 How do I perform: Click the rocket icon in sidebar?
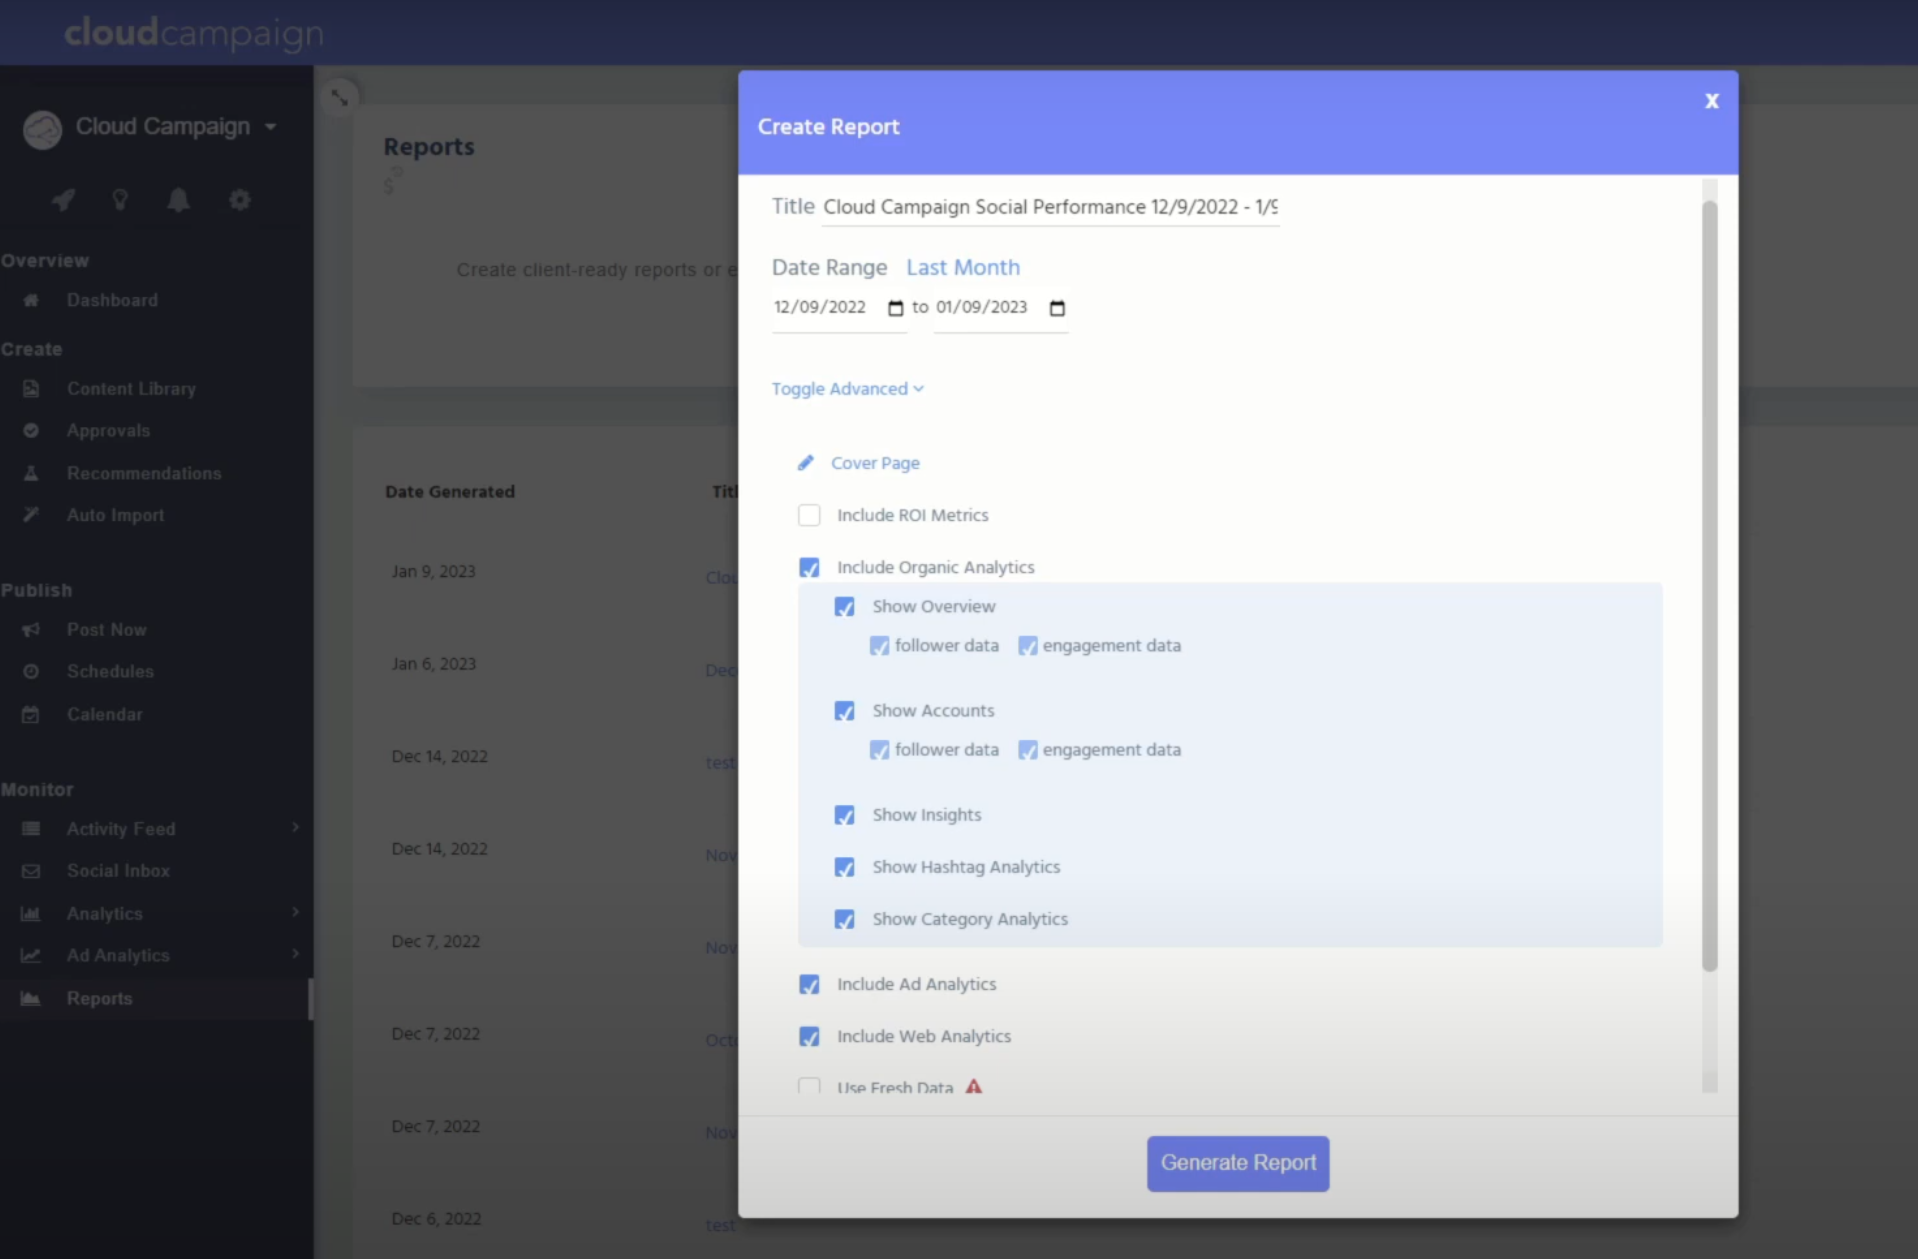(64, 200)
